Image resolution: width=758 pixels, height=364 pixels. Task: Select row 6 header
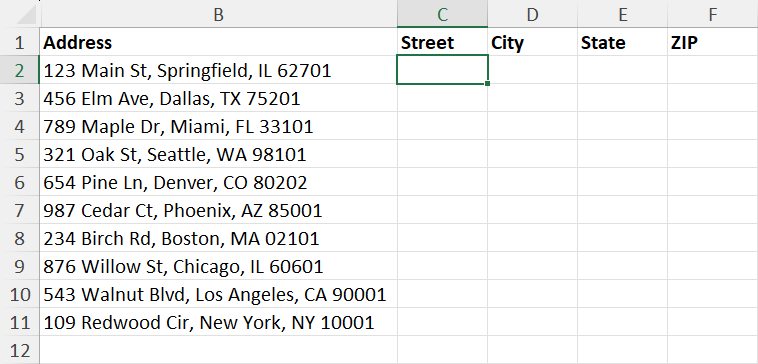[x=19, y=183]
